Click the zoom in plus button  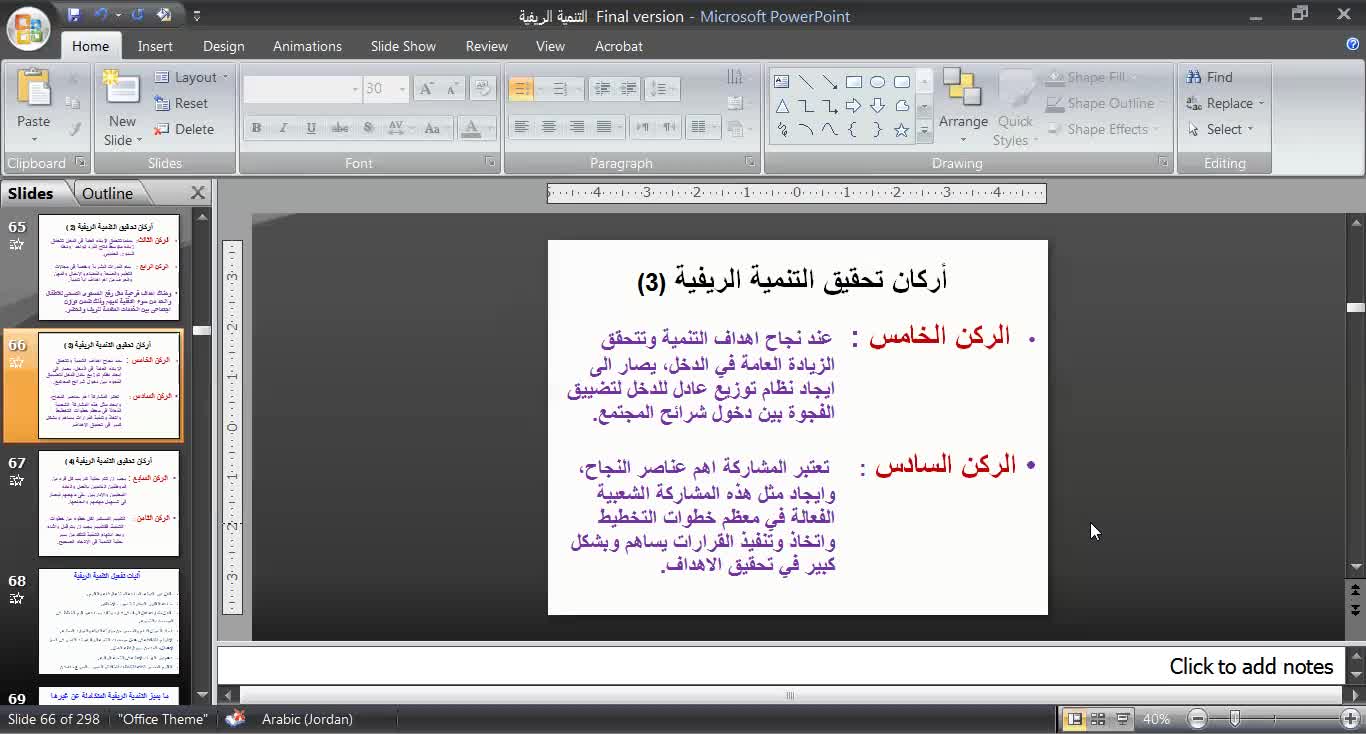(1351, 719)
